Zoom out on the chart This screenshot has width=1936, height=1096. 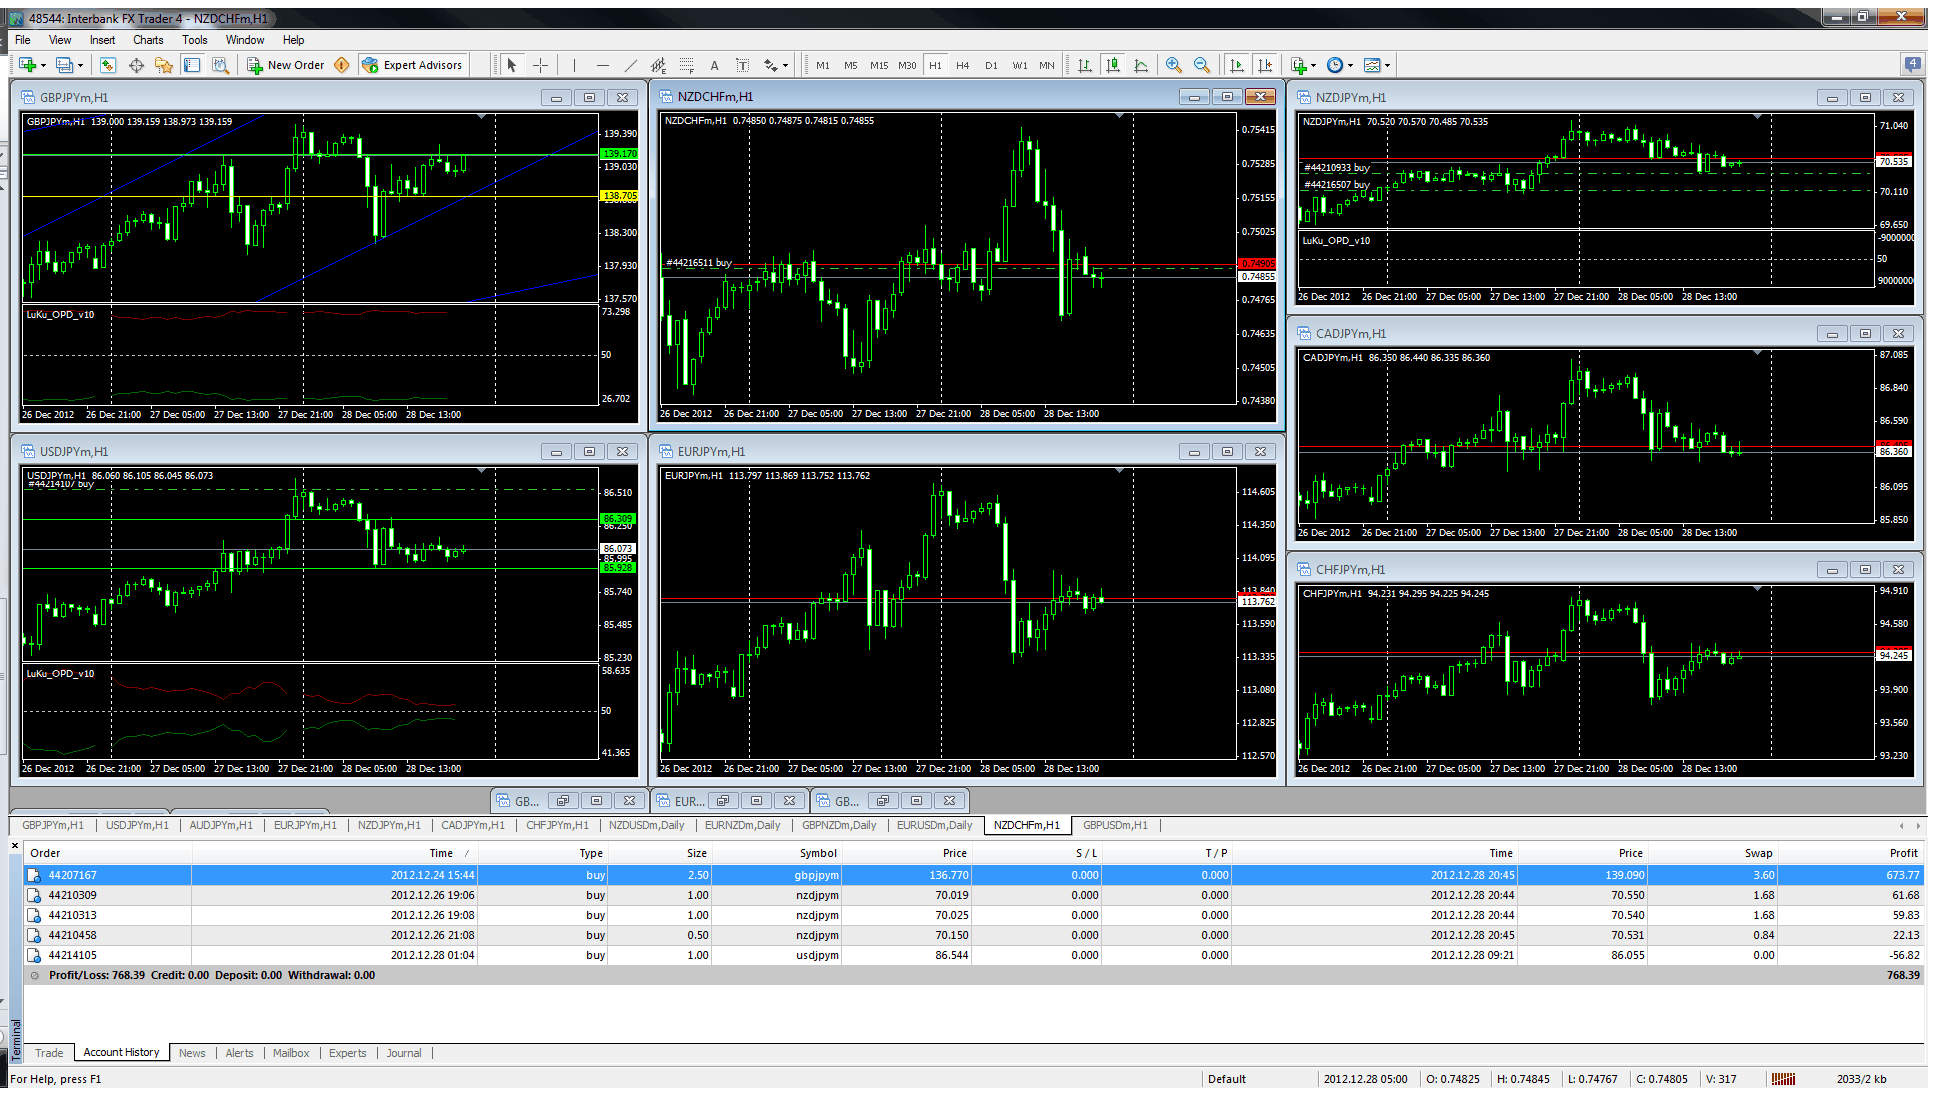tap(1202, 65)
